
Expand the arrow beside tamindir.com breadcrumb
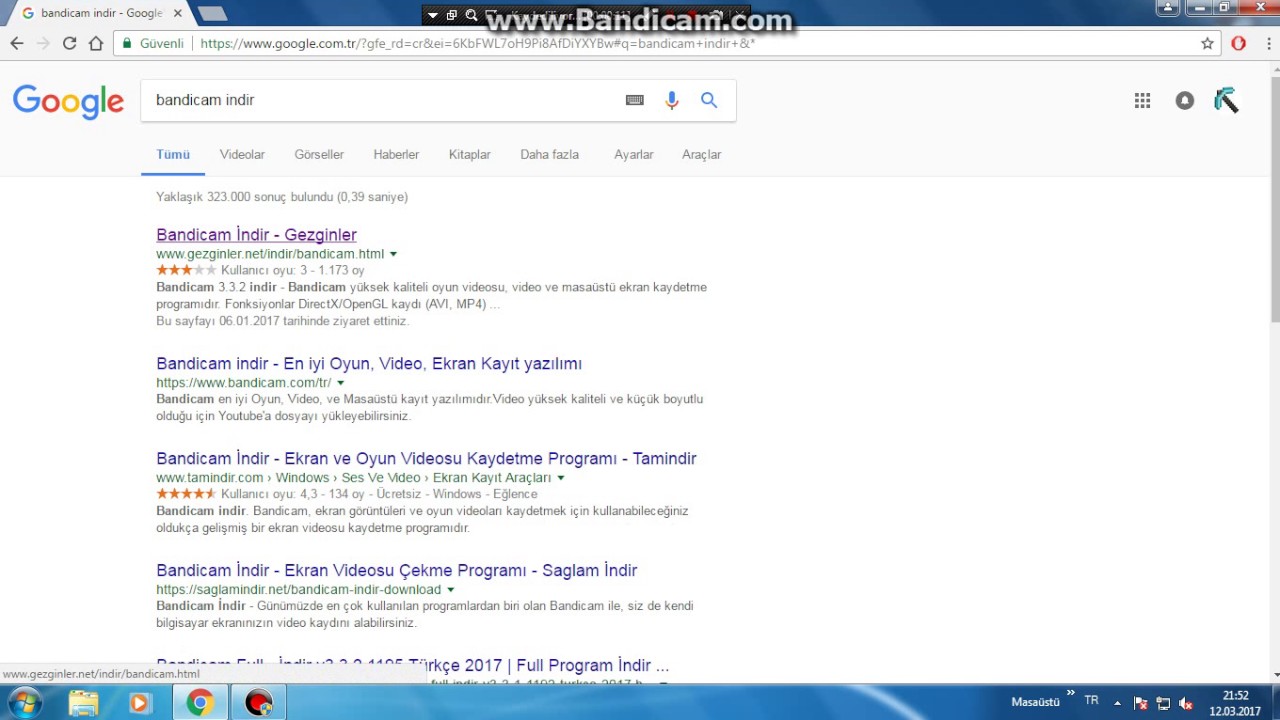click(x=560, y=478)
